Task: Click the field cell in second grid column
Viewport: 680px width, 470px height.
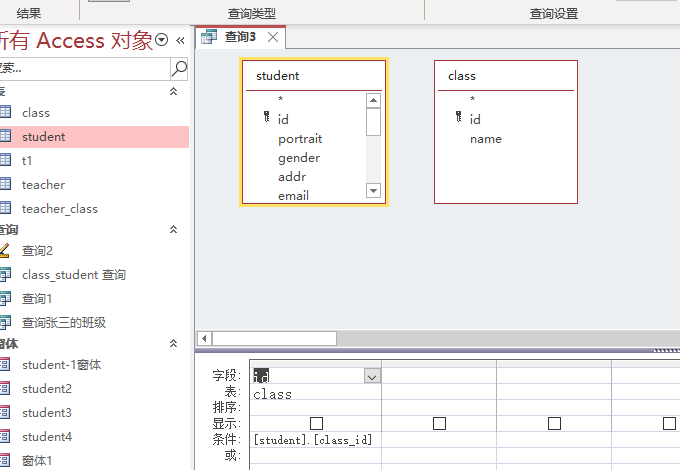Action: point(439,375)
